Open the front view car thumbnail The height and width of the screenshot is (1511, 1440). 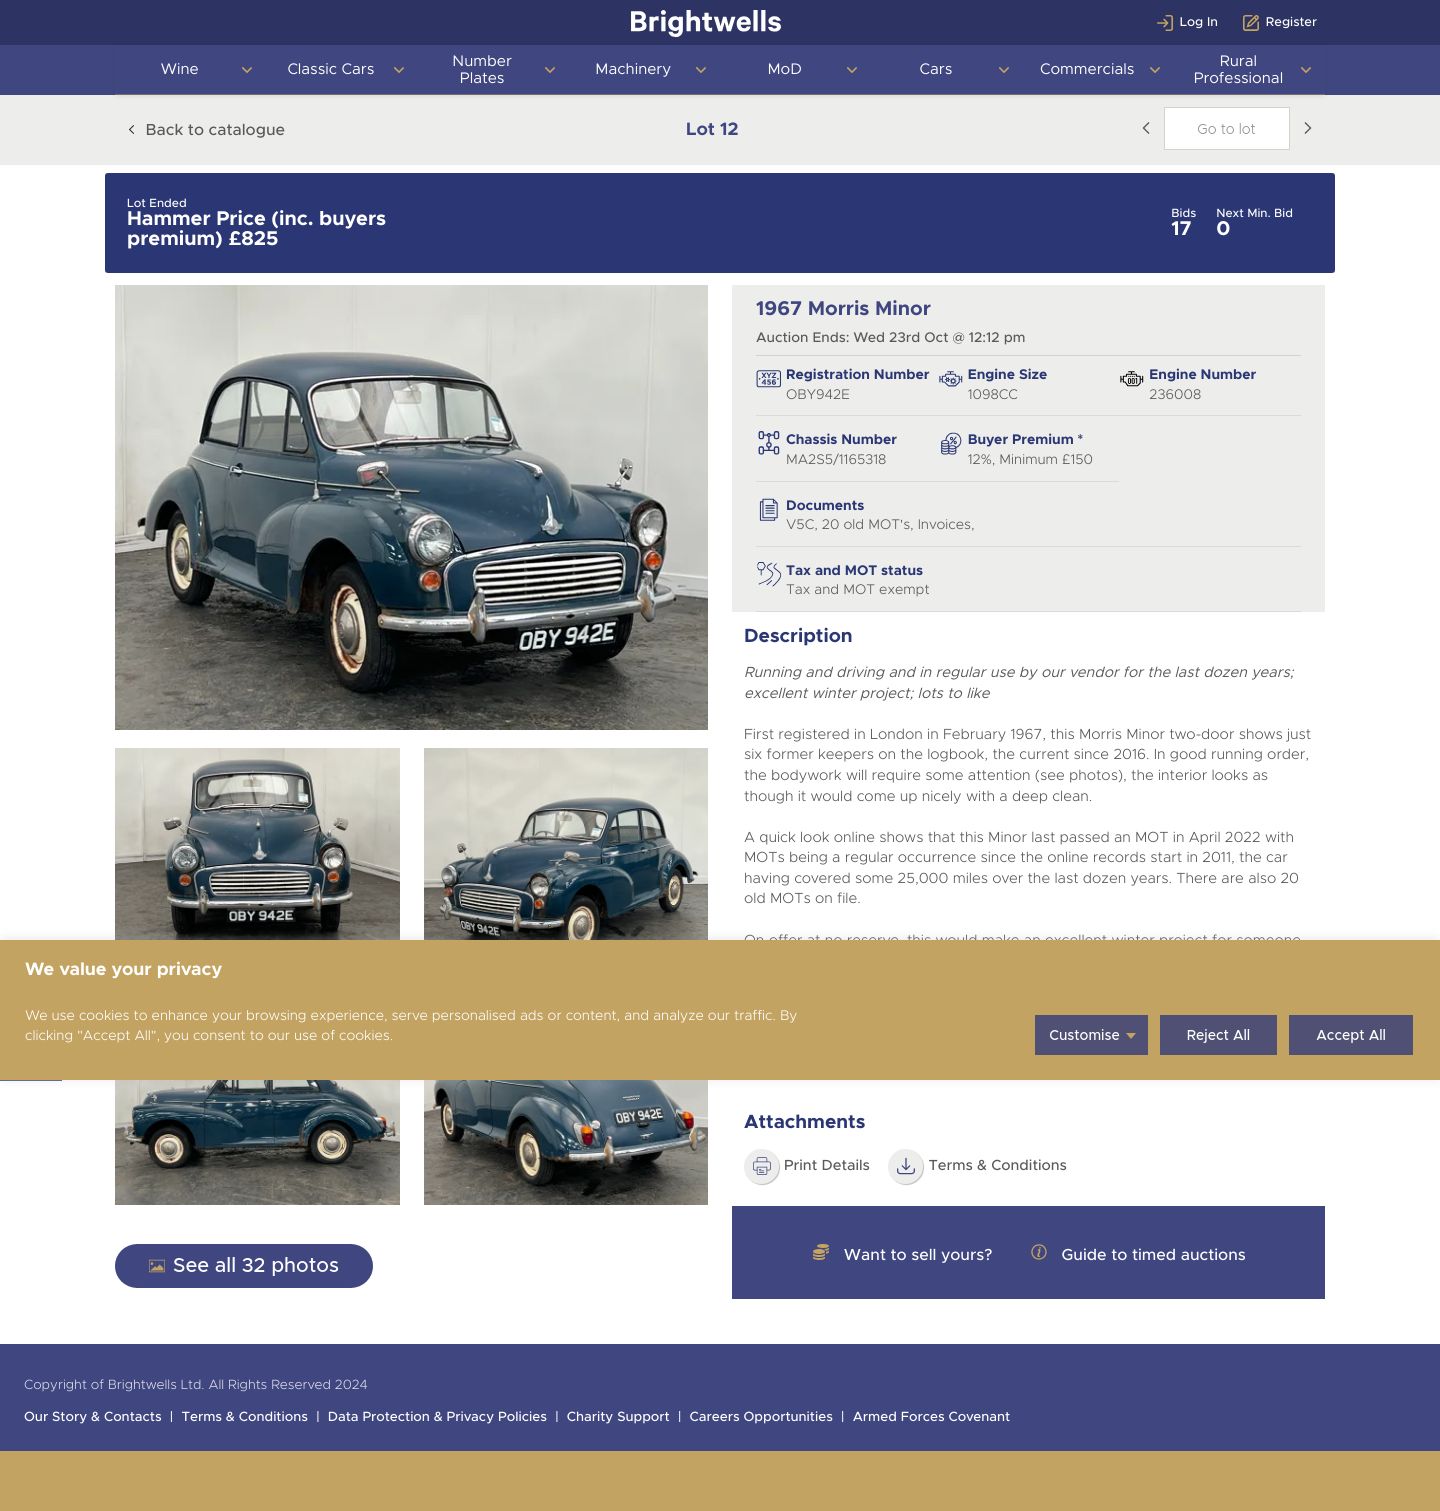click(x=257, y=844)
